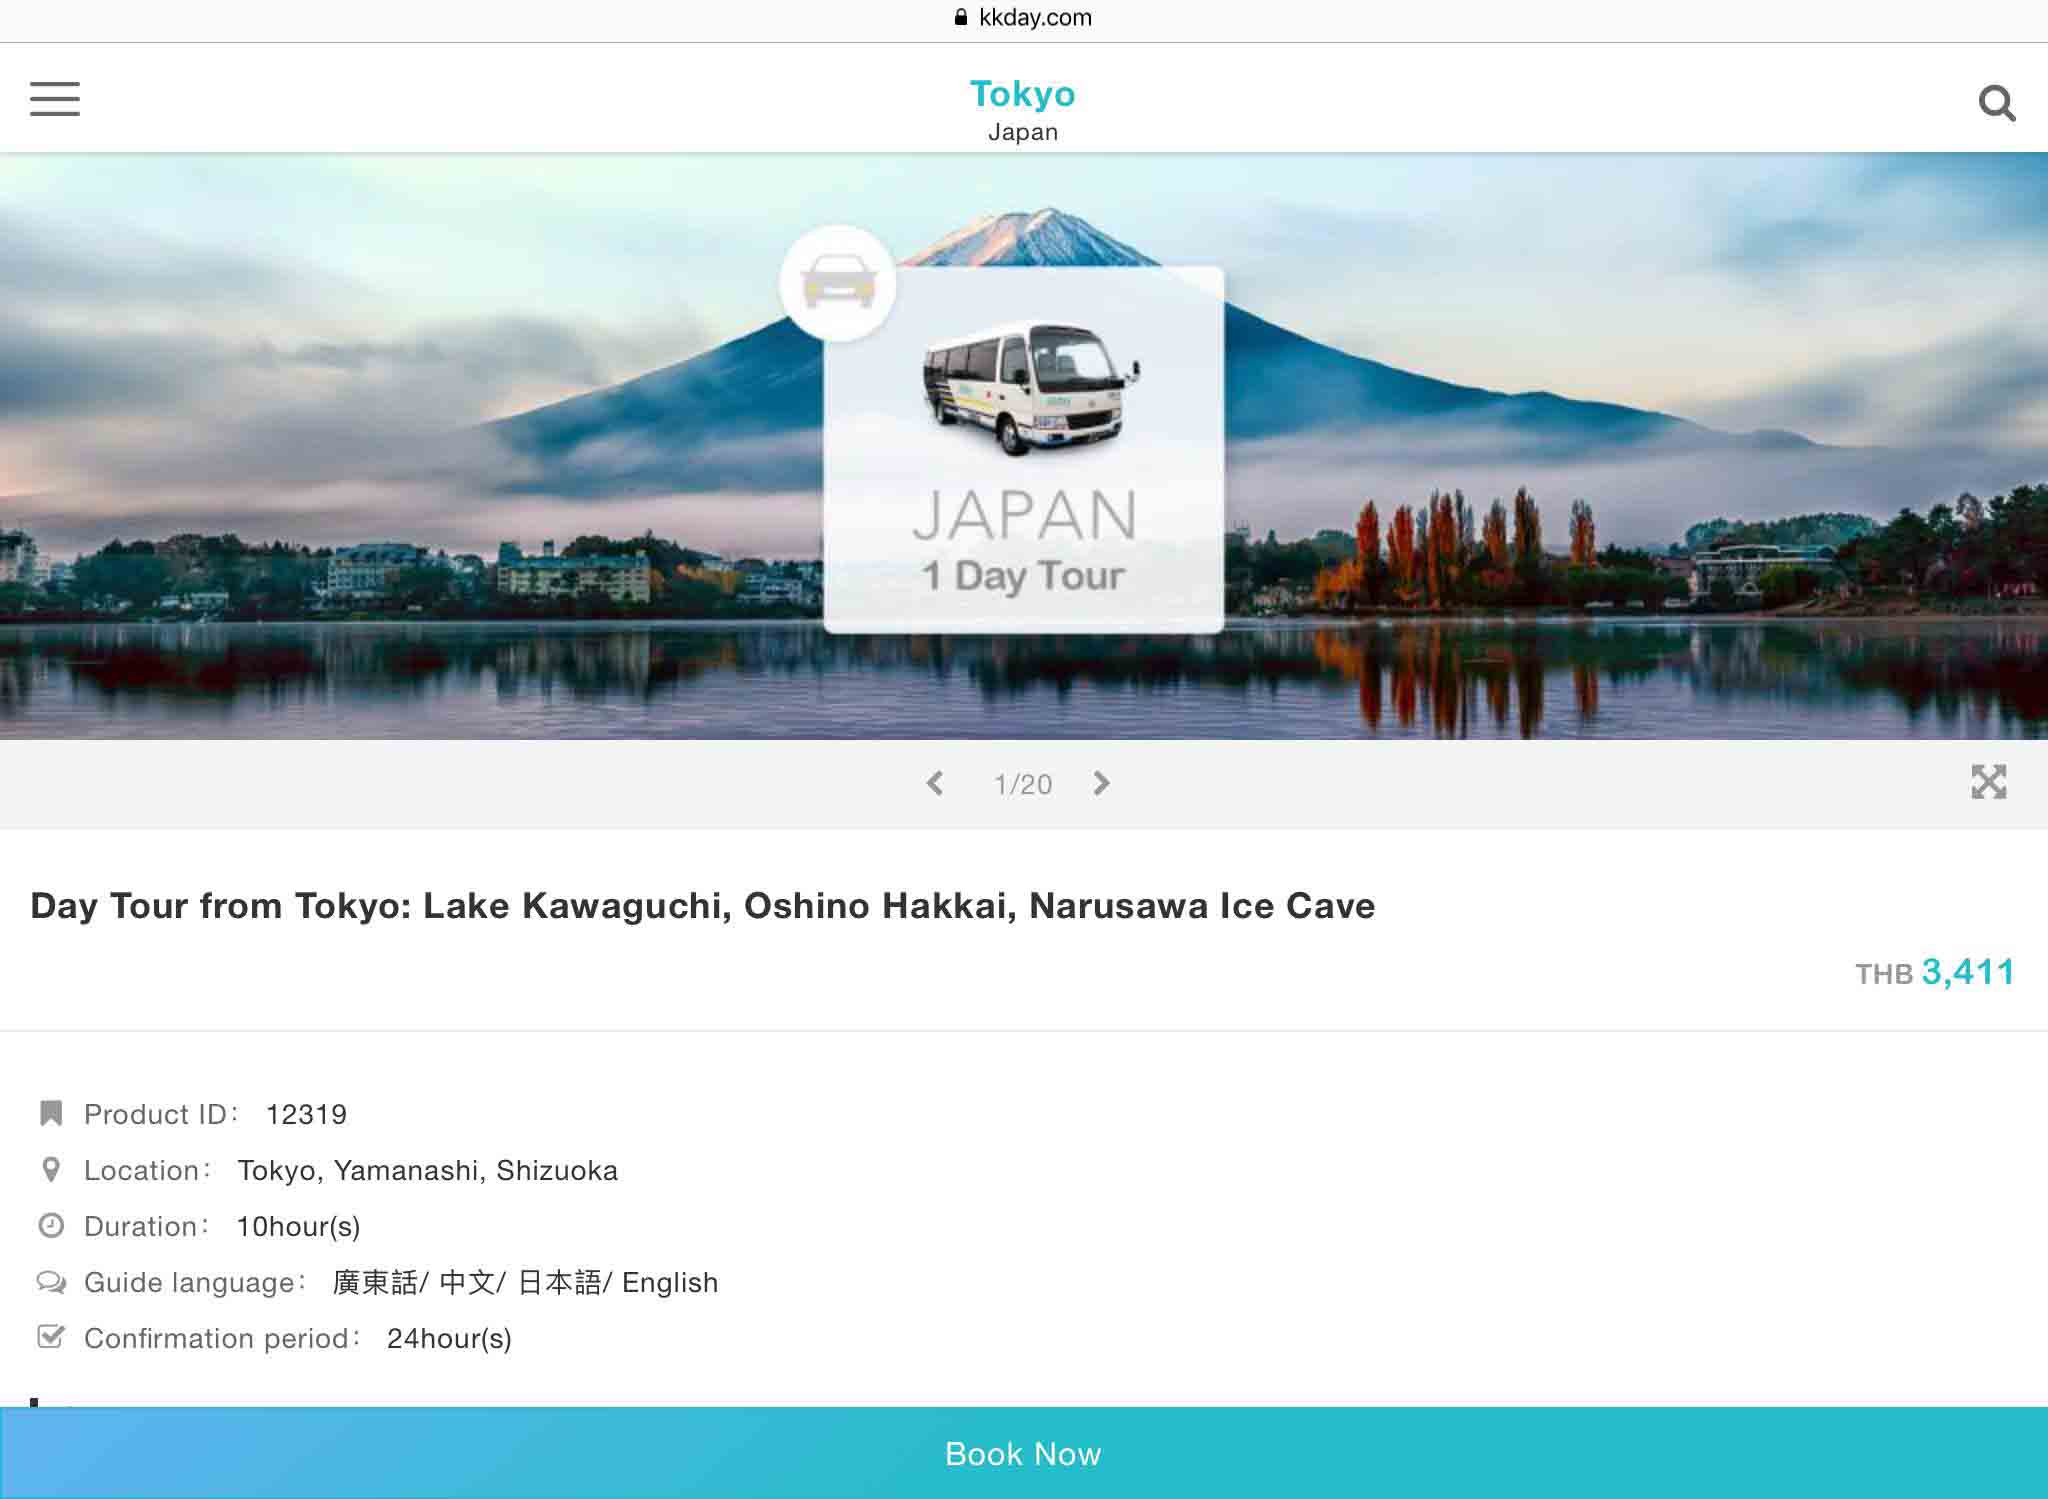
Task: Tap the Book Now button
Action: (x=1024, y=1453)
